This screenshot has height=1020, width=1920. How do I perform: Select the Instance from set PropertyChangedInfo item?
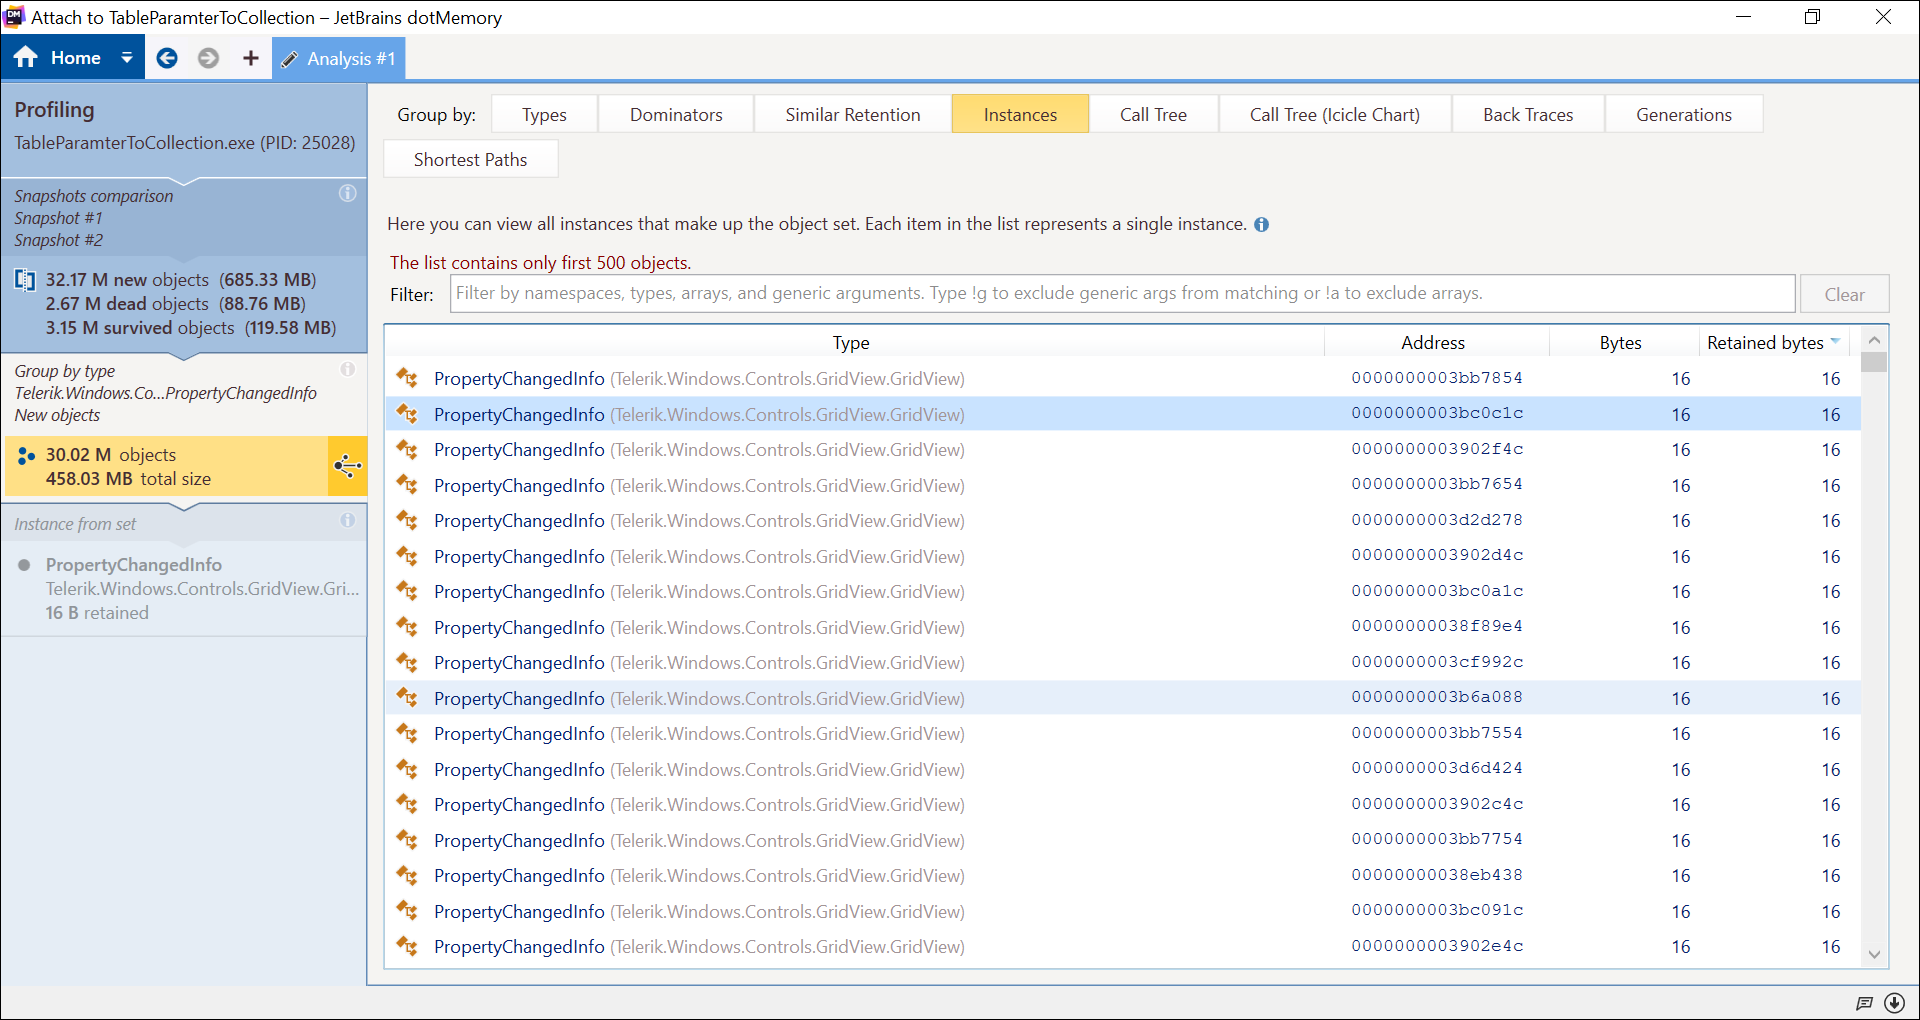[x=184, y=588]
